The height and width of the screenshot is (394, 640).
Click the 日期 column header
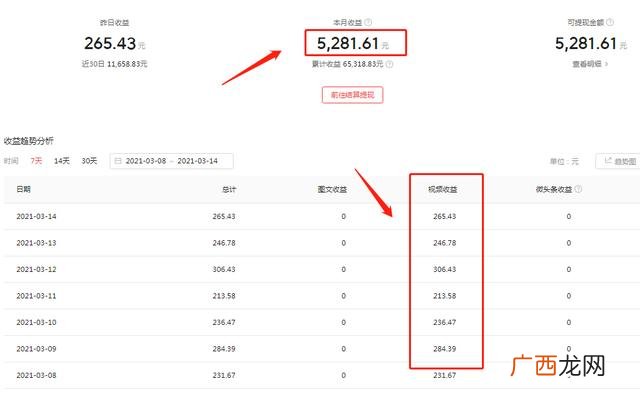point(24,189)
